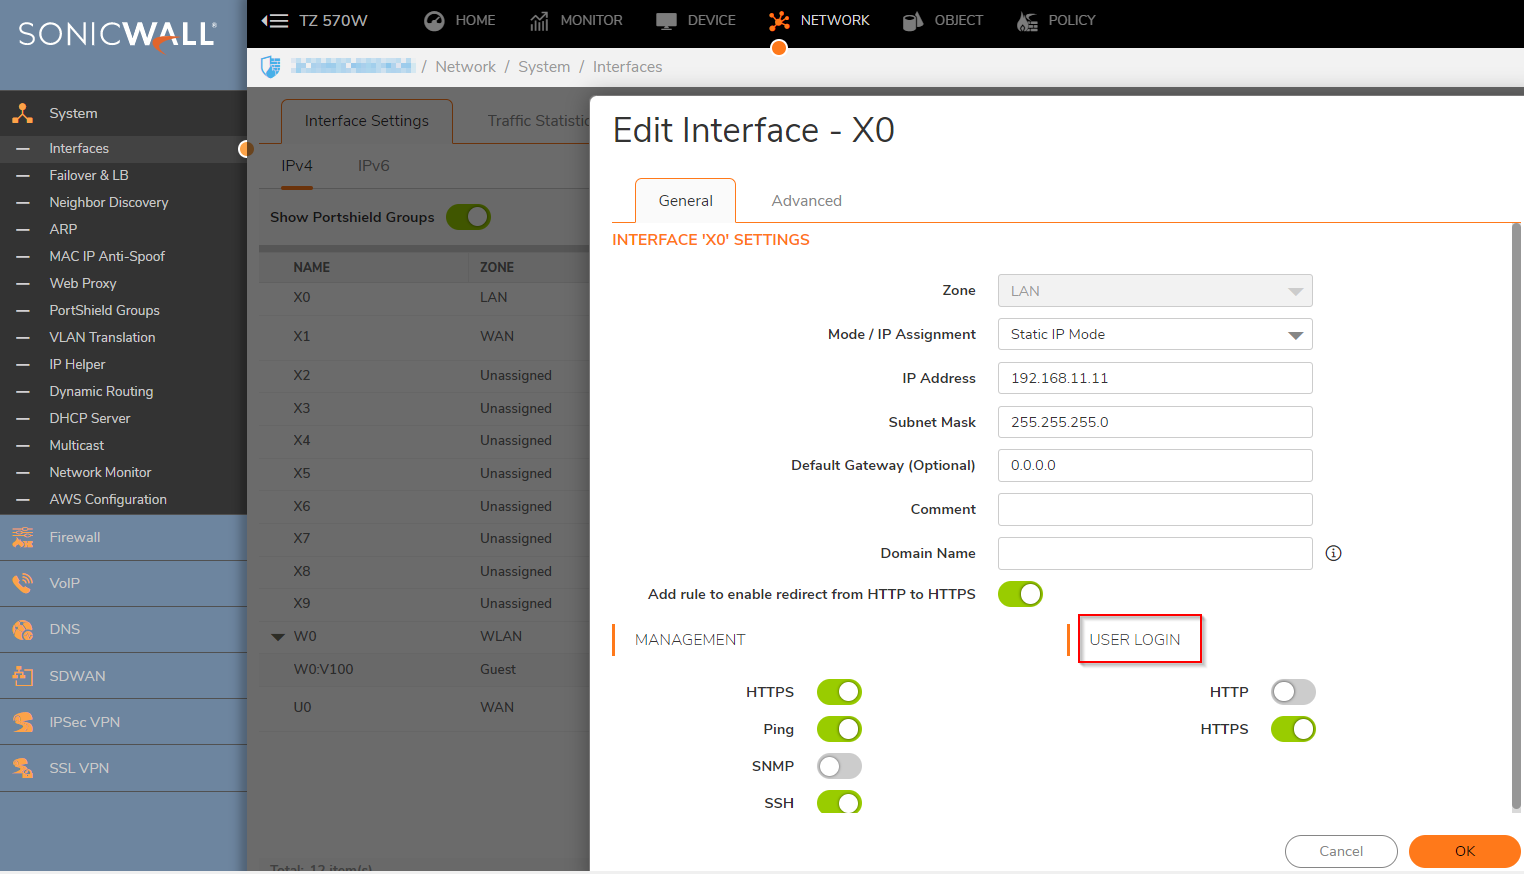This screenshot has height=874, width=1524.
Task: Open the MONITOR top menu
Action: (x=576, y=20)
